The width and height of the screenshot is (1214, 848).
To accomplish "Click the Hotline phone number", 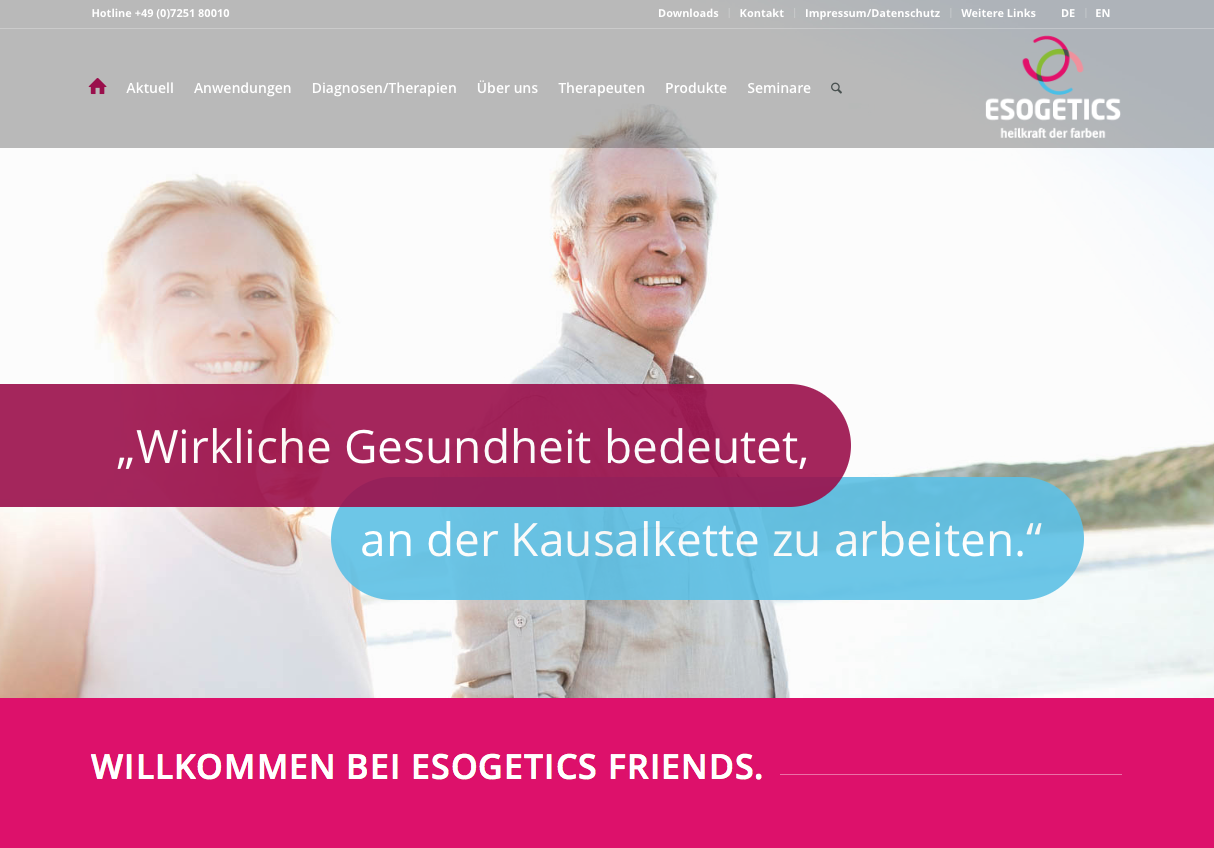I will click(160, 13).
